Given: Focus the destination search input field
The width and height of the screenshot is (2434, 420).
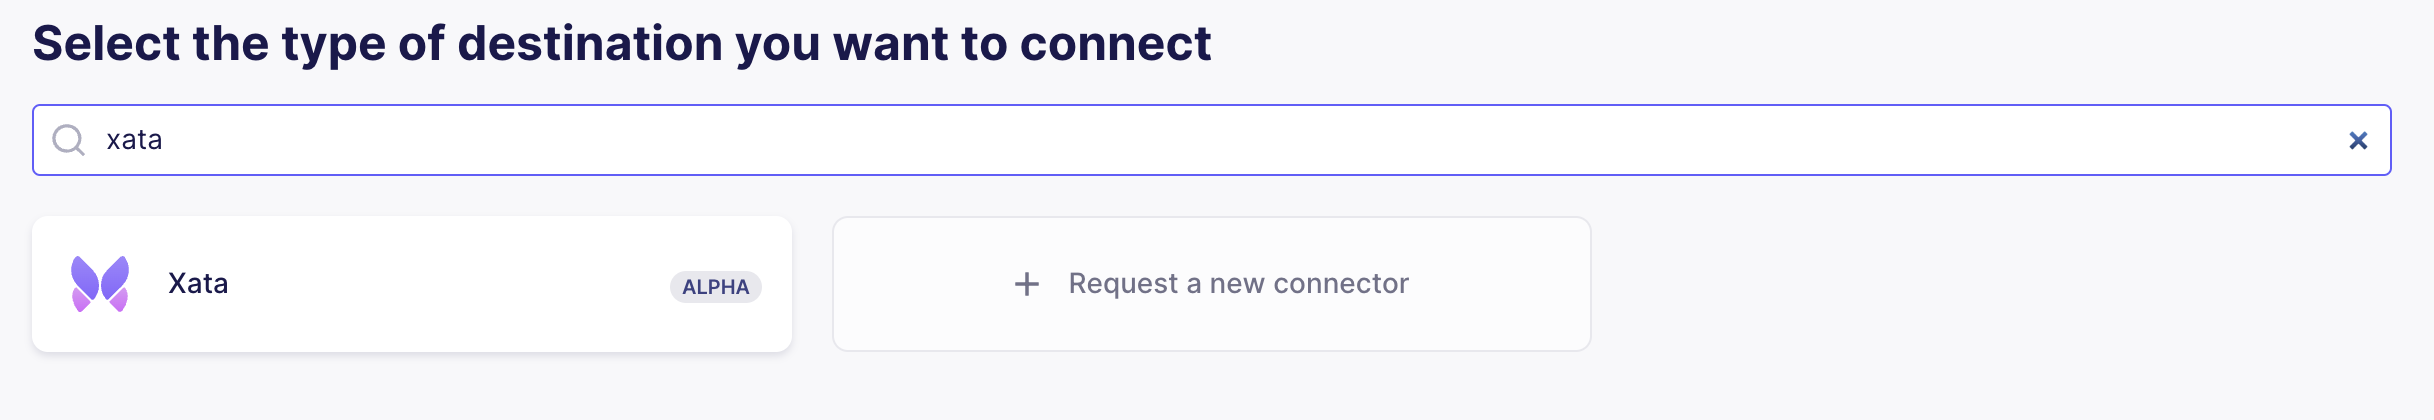Looking at the screenshot, I should (x=1212, y=140).
